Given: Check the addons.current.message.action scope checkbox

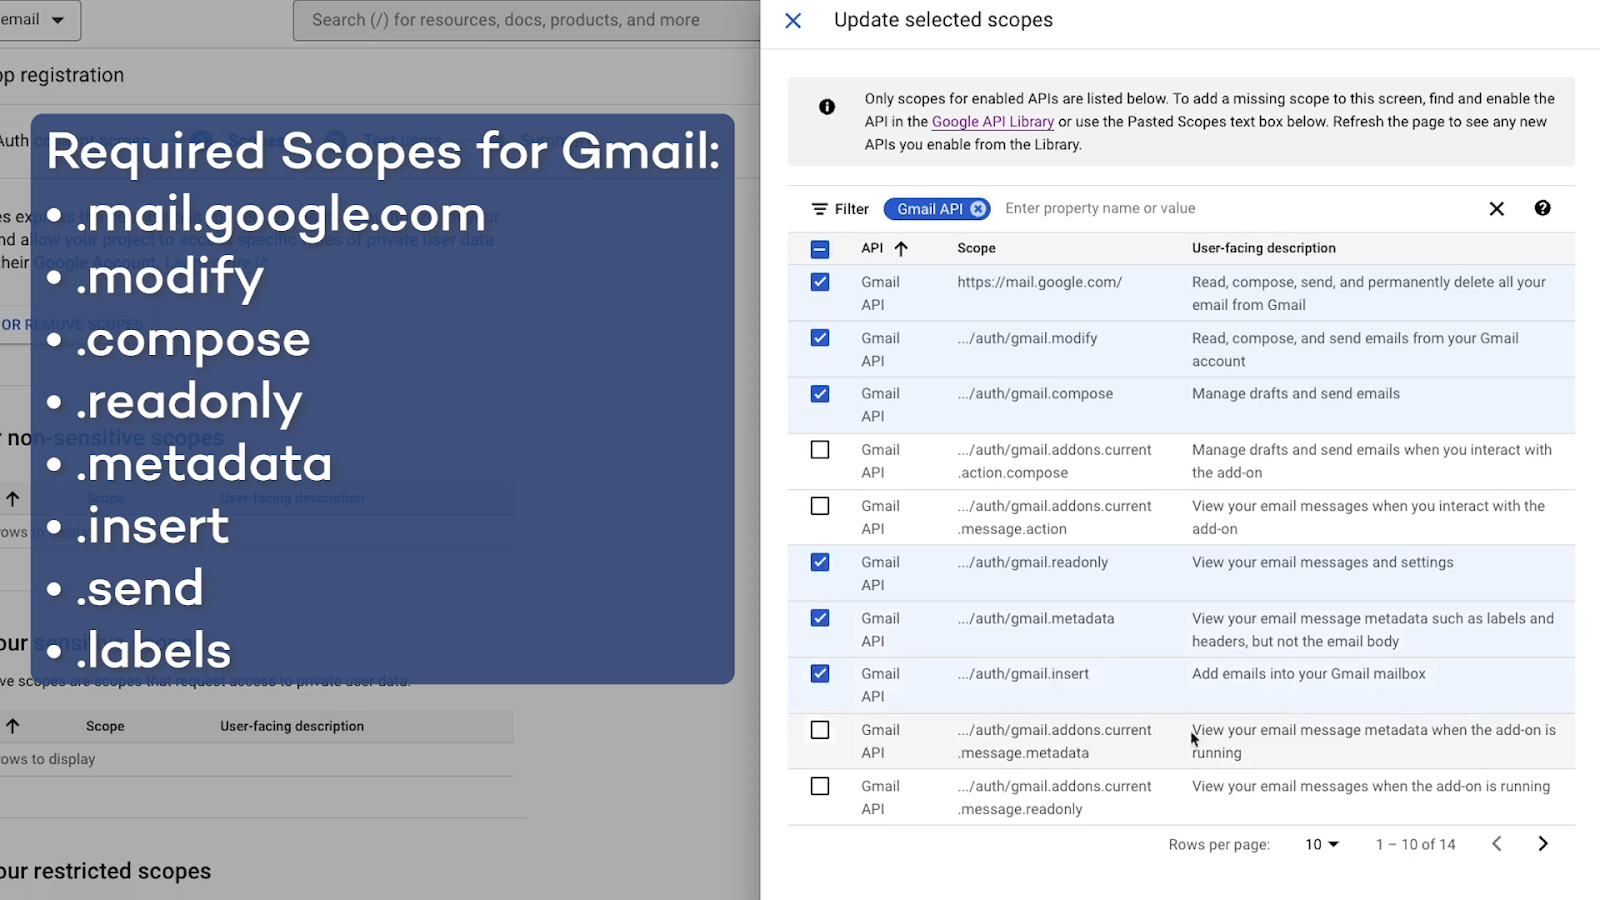Looking at the screenshot, I should [820, 506].
